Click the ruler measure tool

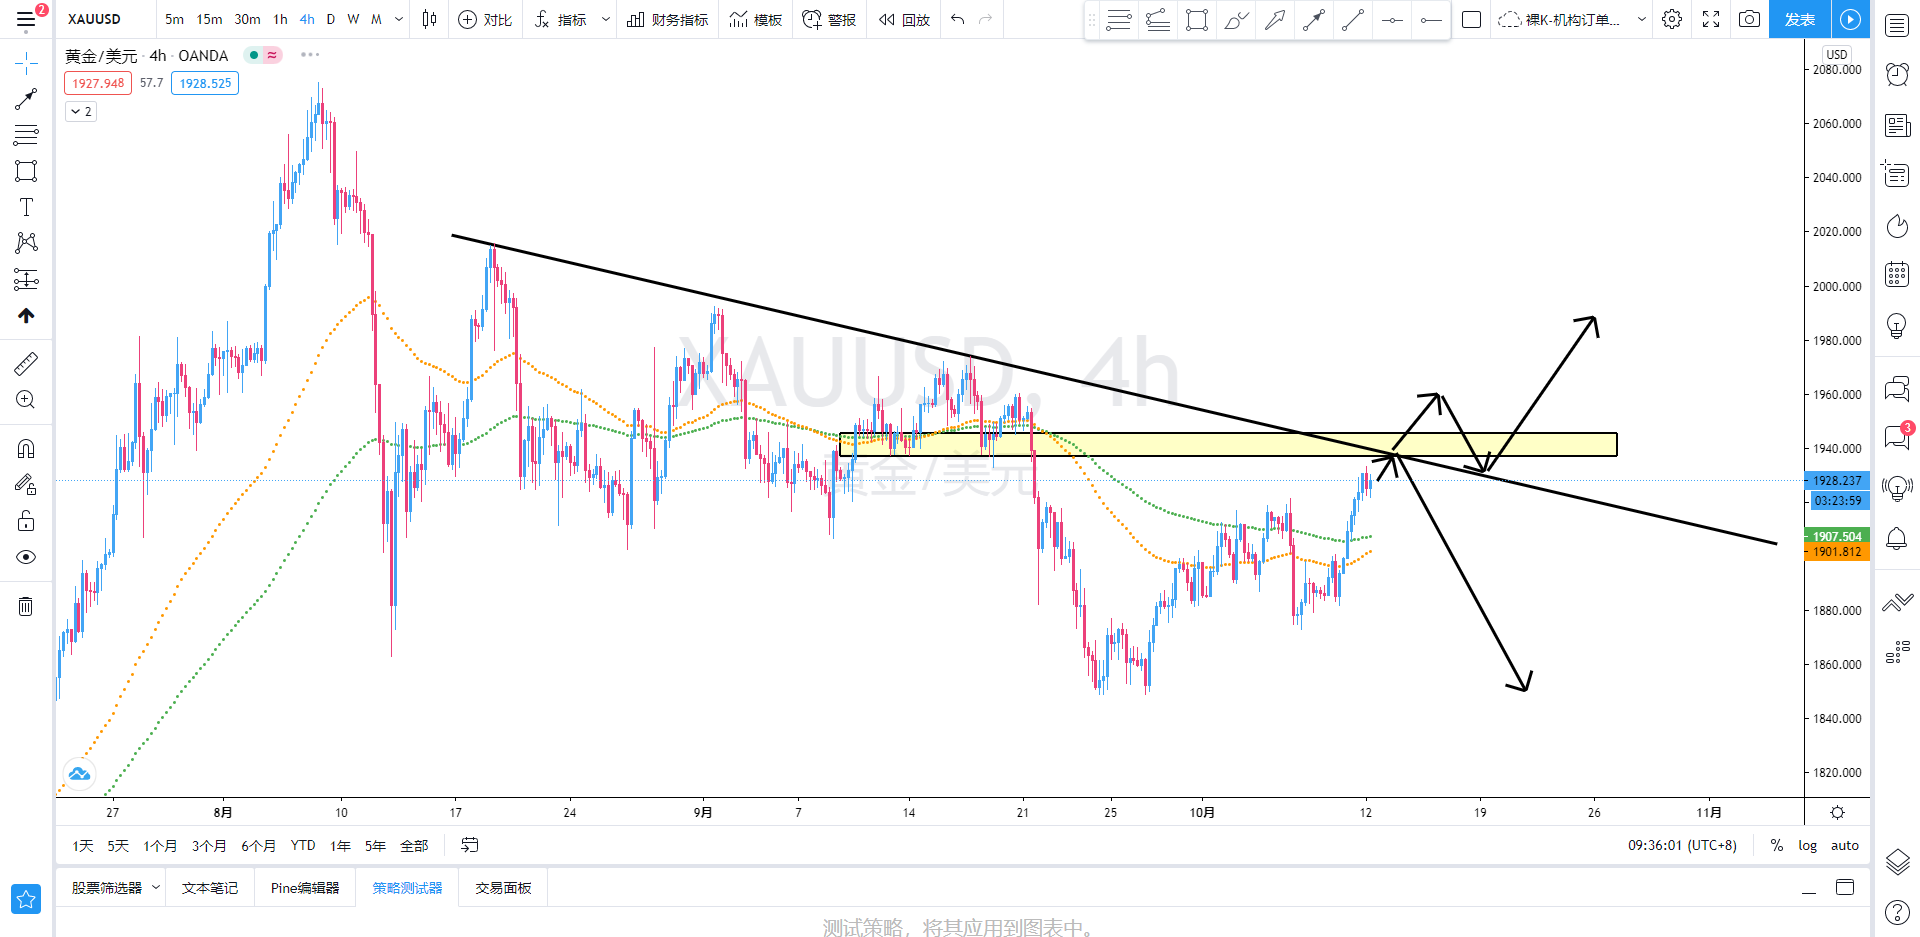tap(26, 363)
